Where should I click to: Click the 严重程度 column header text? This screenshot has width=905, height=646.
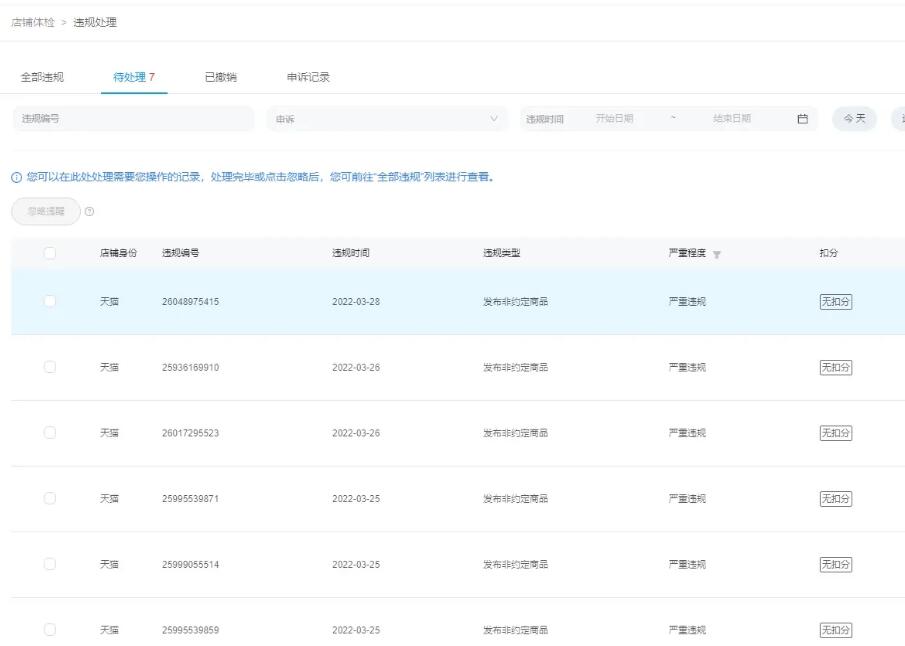(687, 253)
